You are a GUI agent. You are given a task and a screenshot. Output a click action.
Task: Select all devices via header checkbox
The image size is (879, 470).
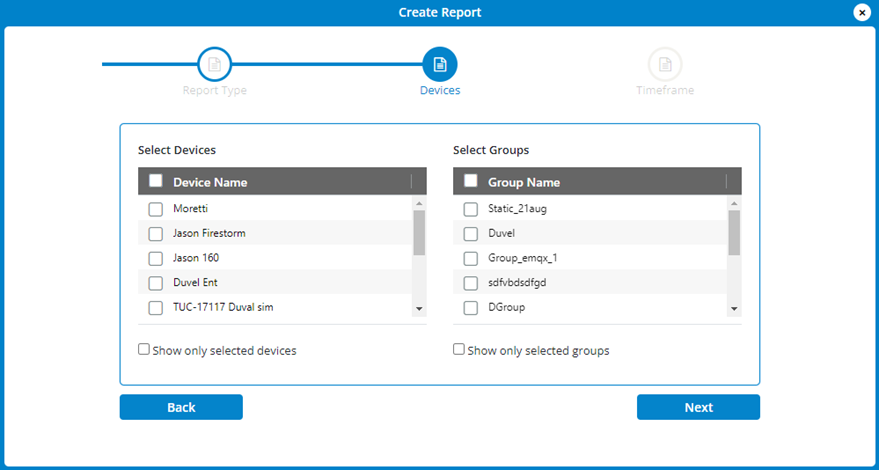pyautogui.click(x=155, y=181)
